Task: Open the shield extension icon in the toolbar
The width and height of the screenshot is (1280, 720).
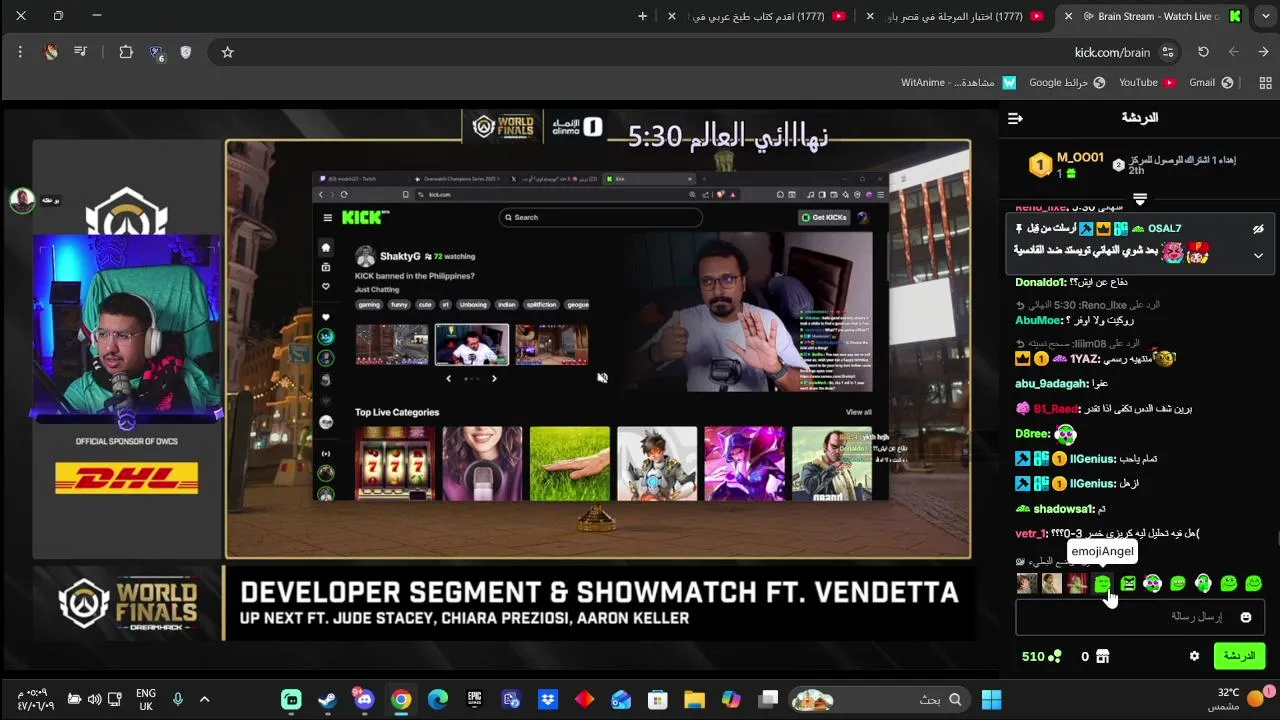Action: [x=186, y=52]
